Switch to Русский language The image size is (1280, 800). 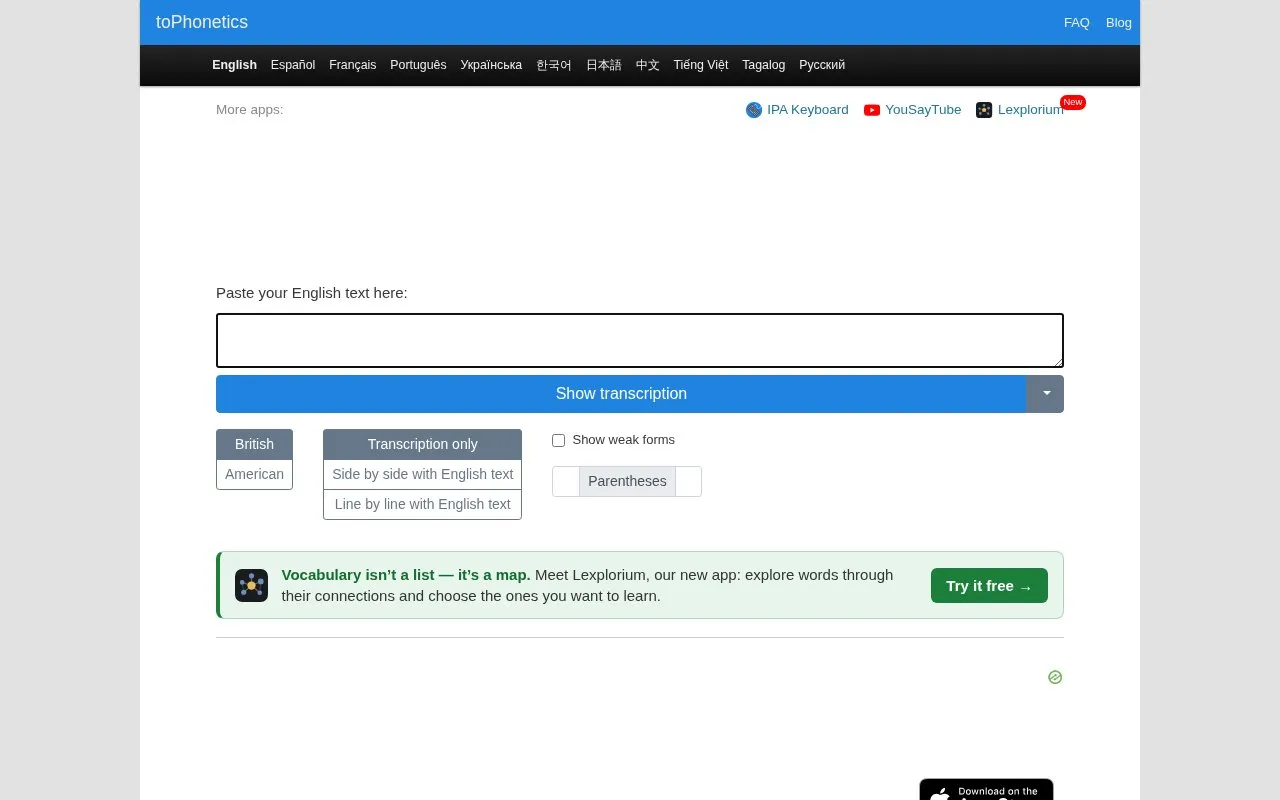coord(822,65)
